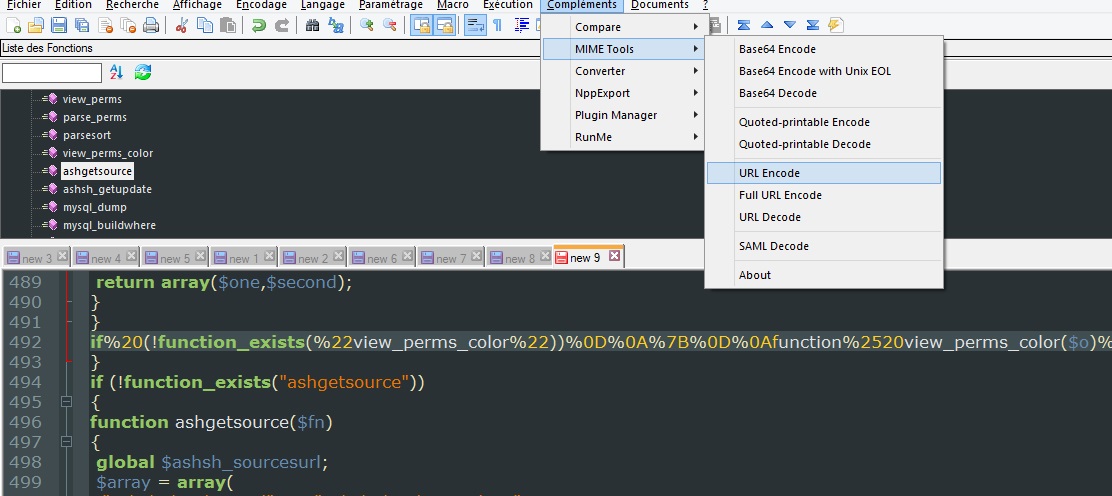Viewport: 1112px width, 496px height.
Task: Switch to the new 6 tab
Action: (378, 258)
